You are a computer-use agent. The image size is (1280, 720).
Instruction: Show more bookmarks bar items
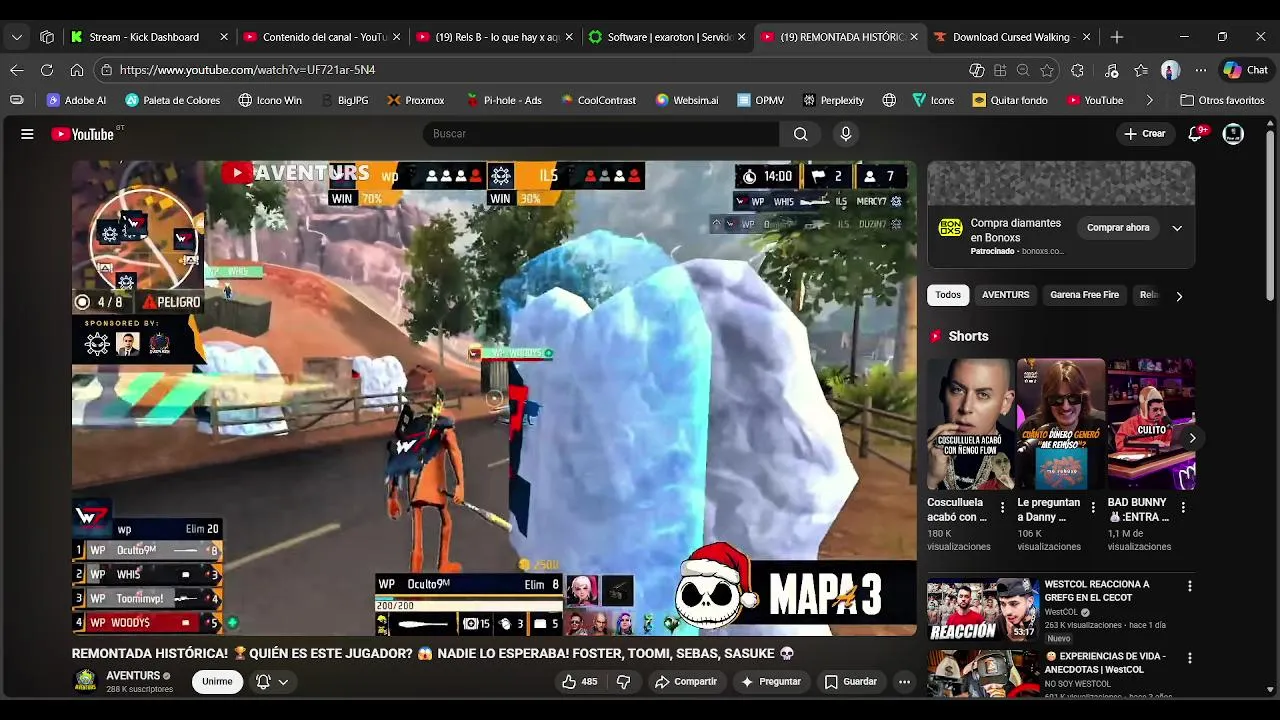point(1149,100)
